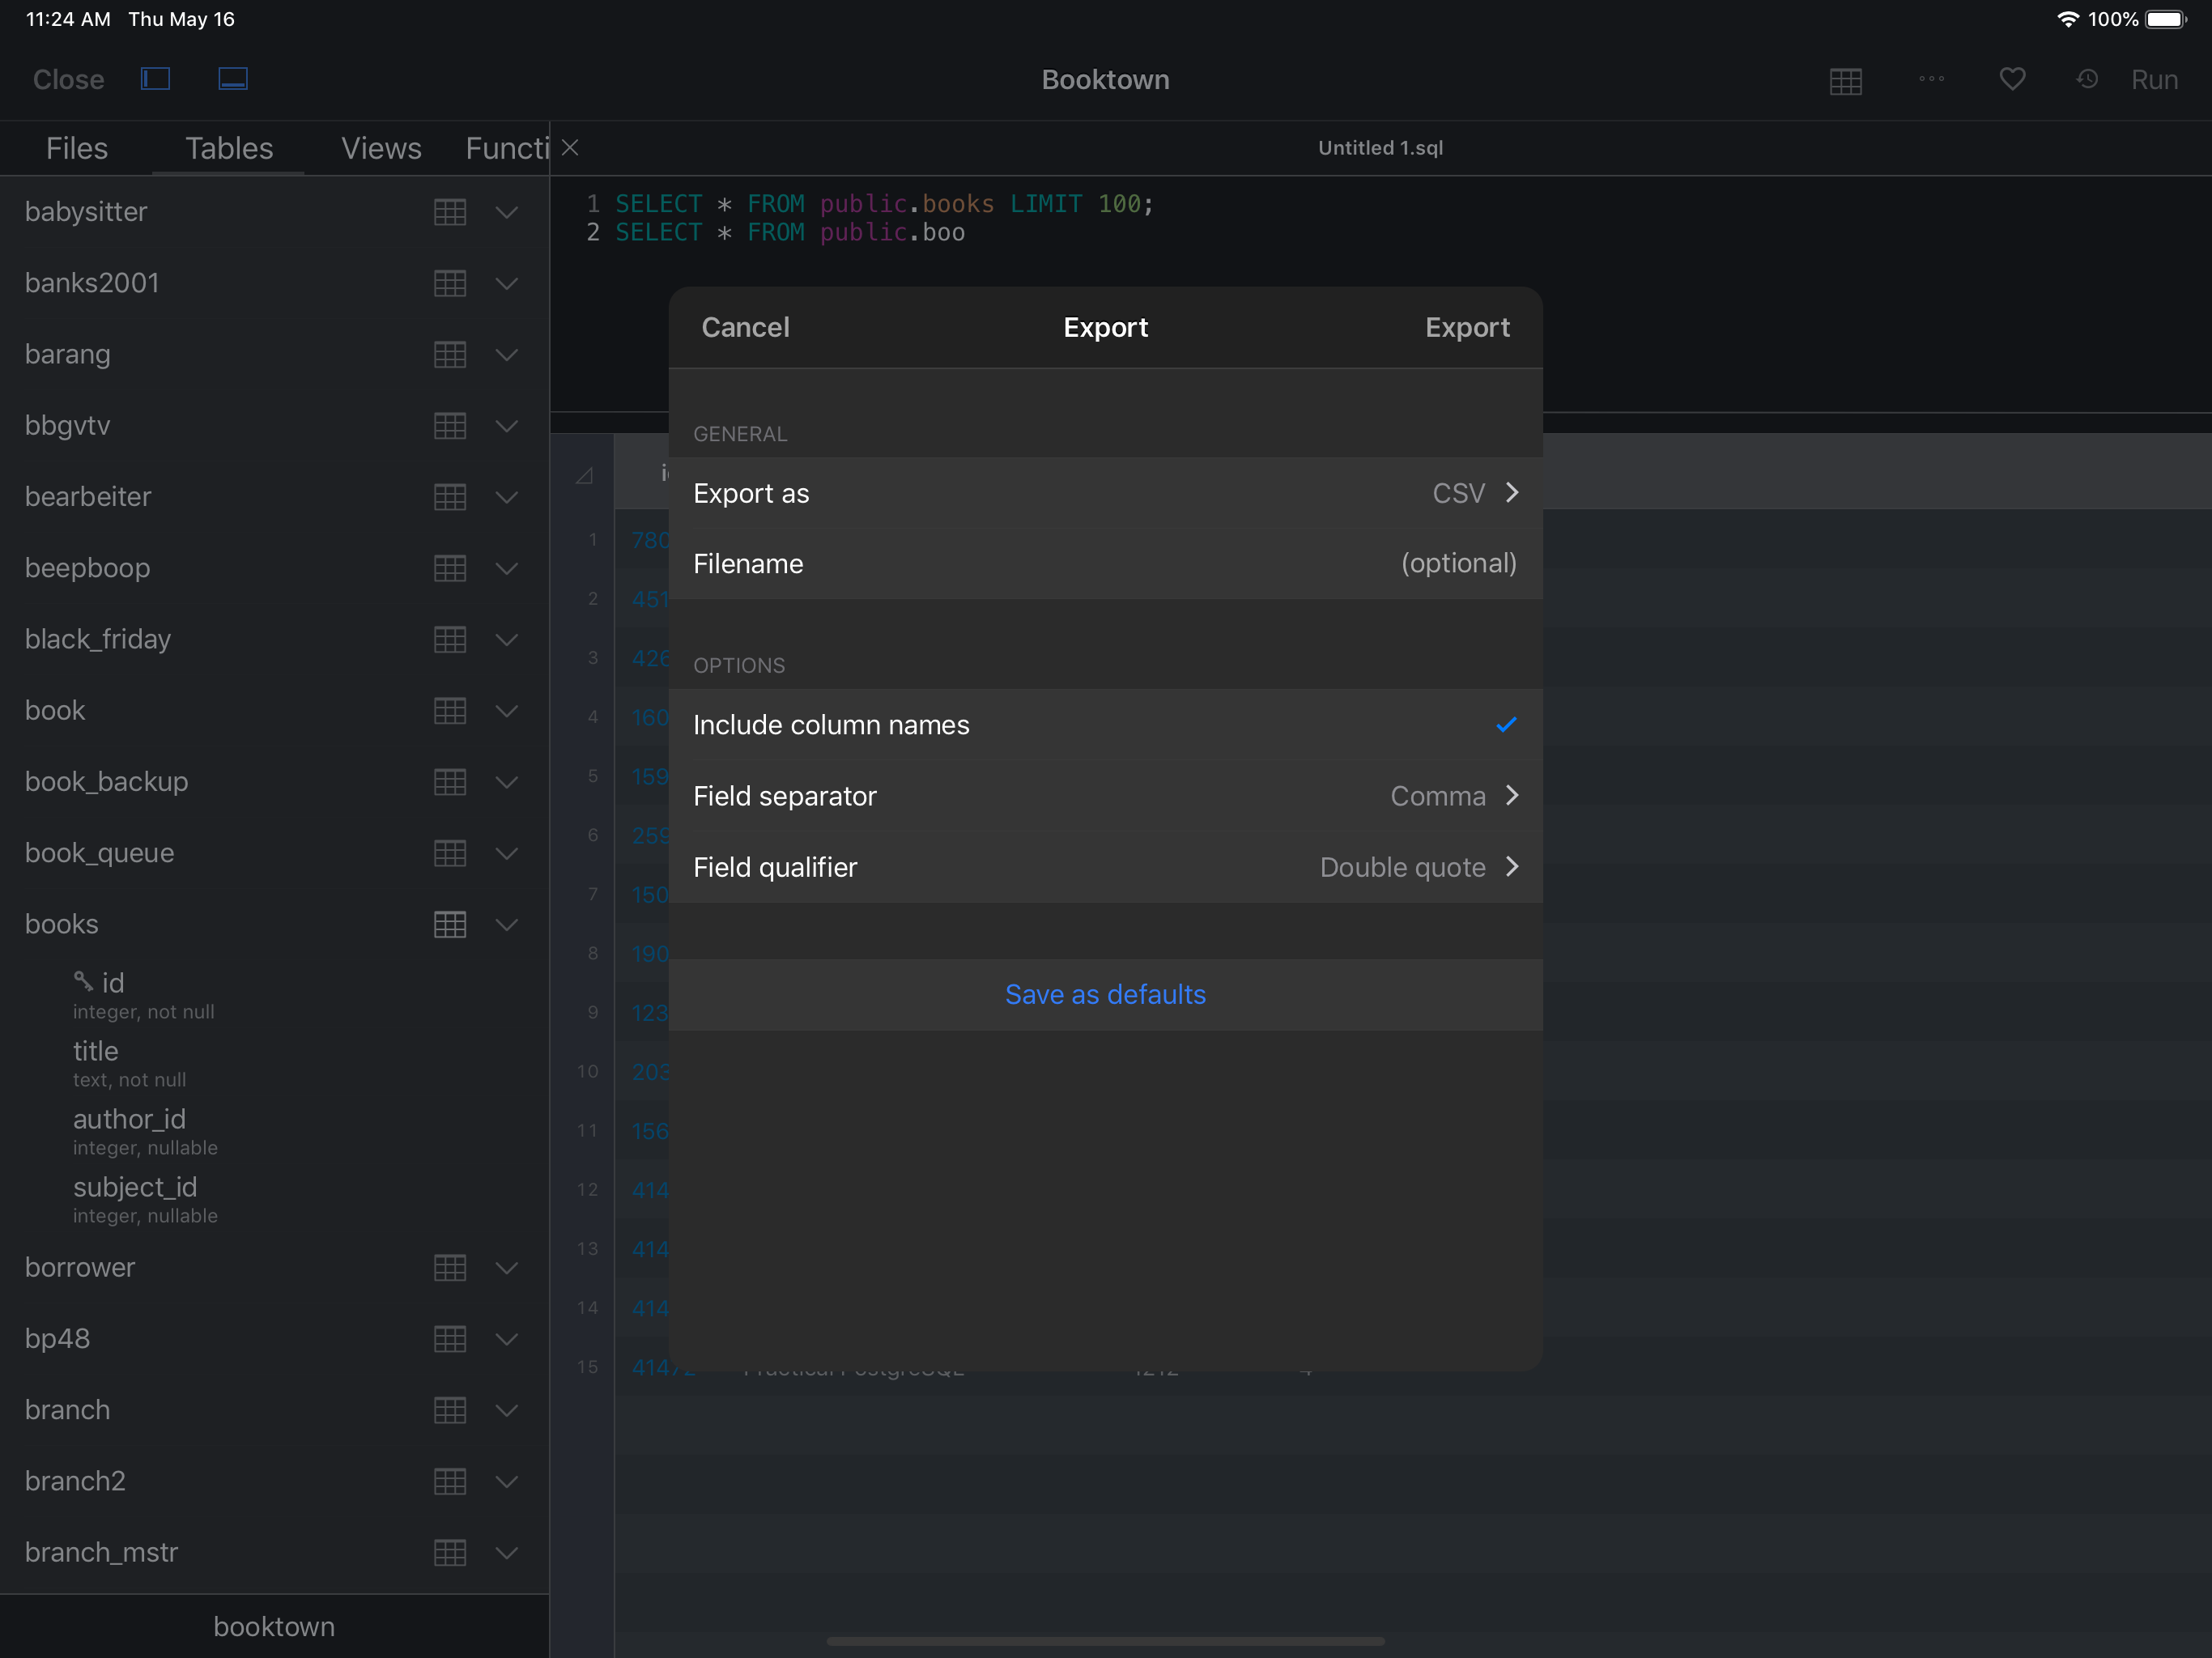Tap the Filename optional input field

click(x=1105, y=564)
